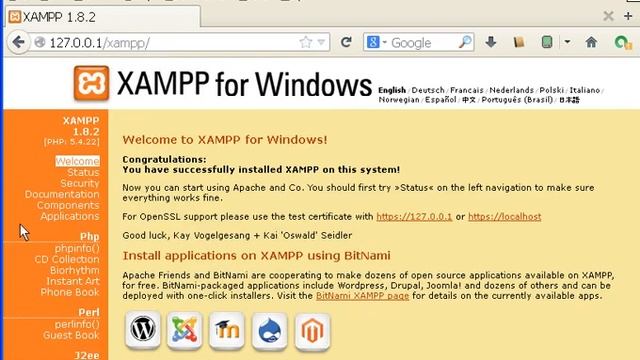
Task: Click the globe site identity icon
Action: pos(40,42)
